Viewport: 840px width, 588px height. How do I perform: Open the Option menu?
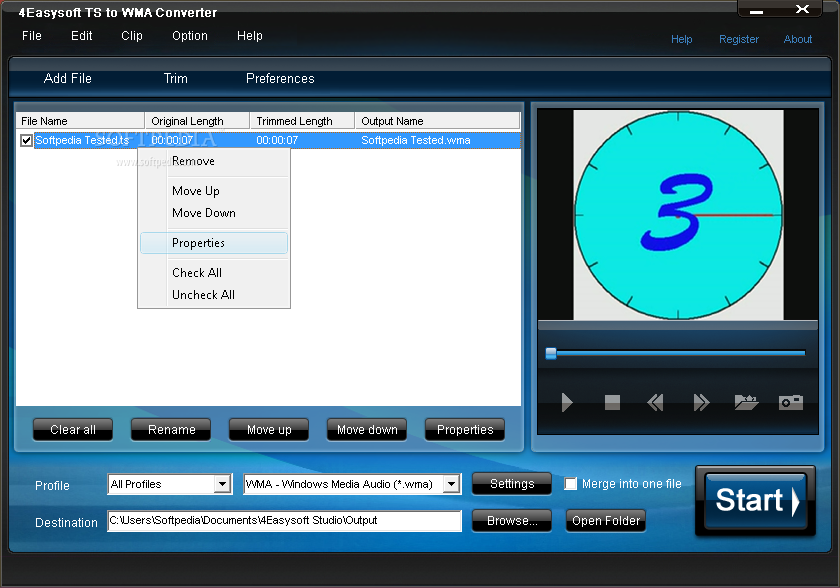coord(190,36)
